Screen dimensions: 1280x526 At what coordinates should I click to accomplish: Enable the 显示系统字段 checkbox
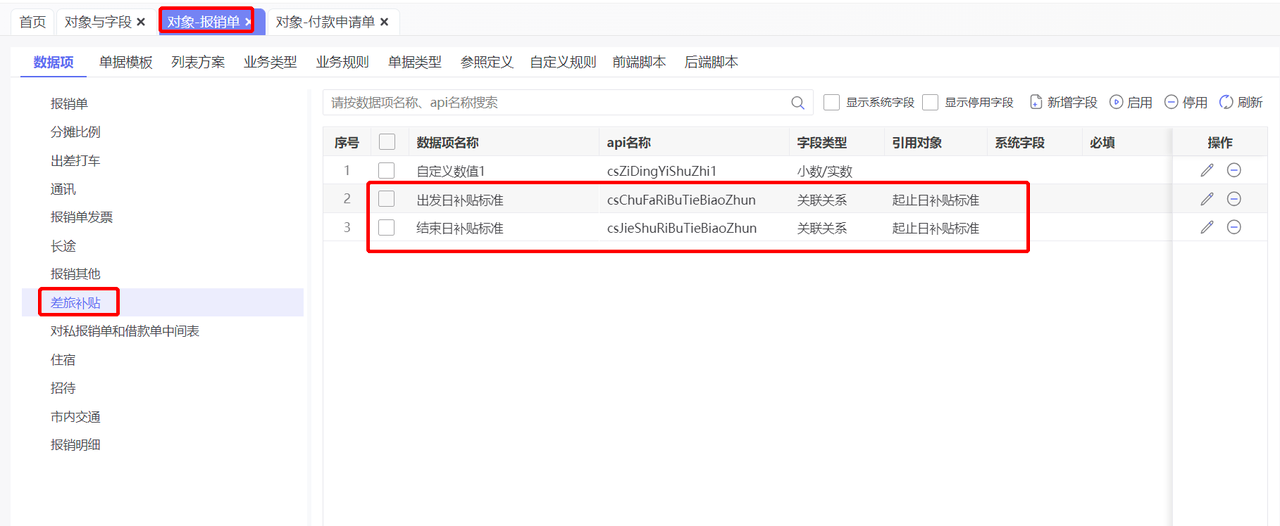click(x=831, y=103)
